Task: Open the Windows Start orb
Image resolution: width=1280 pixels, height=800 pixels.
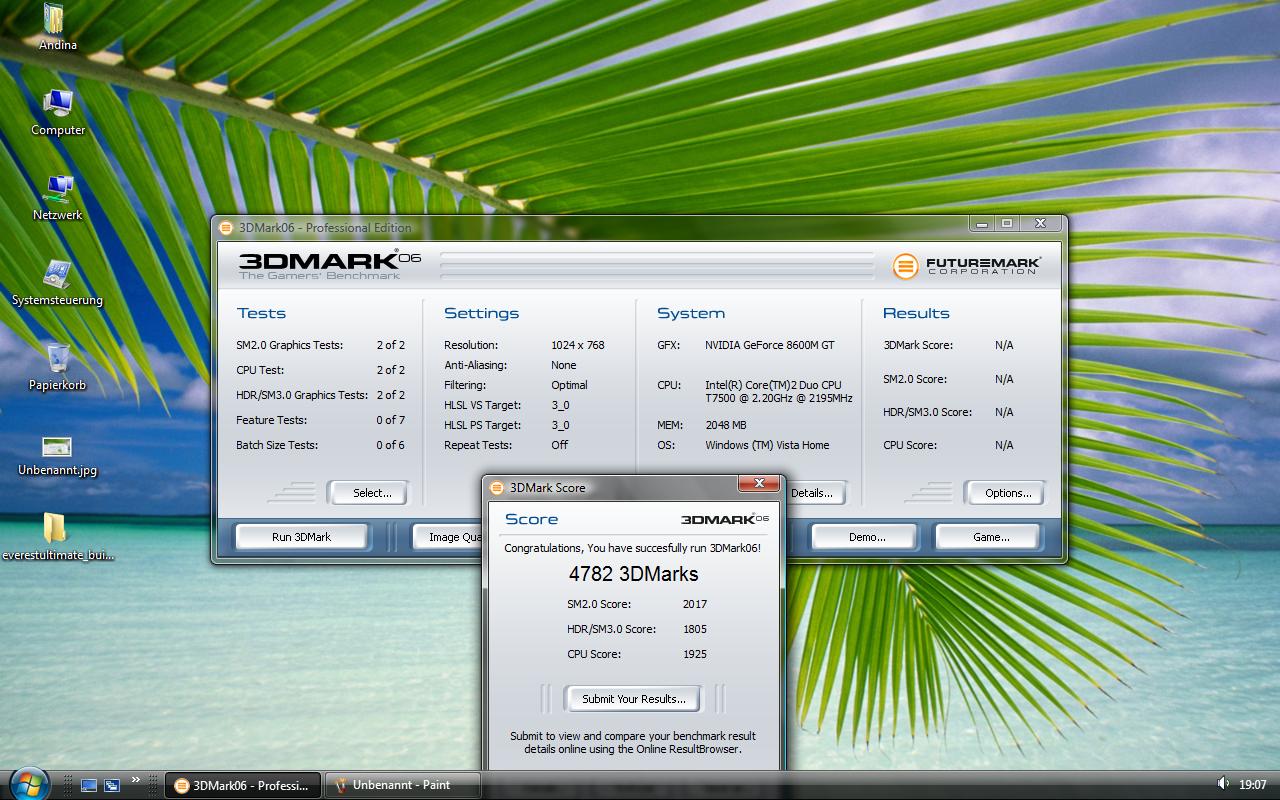Action: pos(27,784)
